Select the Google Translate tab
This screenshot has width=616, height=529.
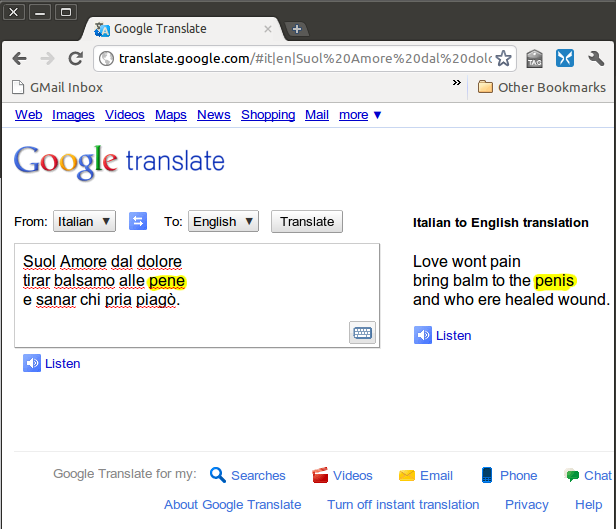pos(182,29)
